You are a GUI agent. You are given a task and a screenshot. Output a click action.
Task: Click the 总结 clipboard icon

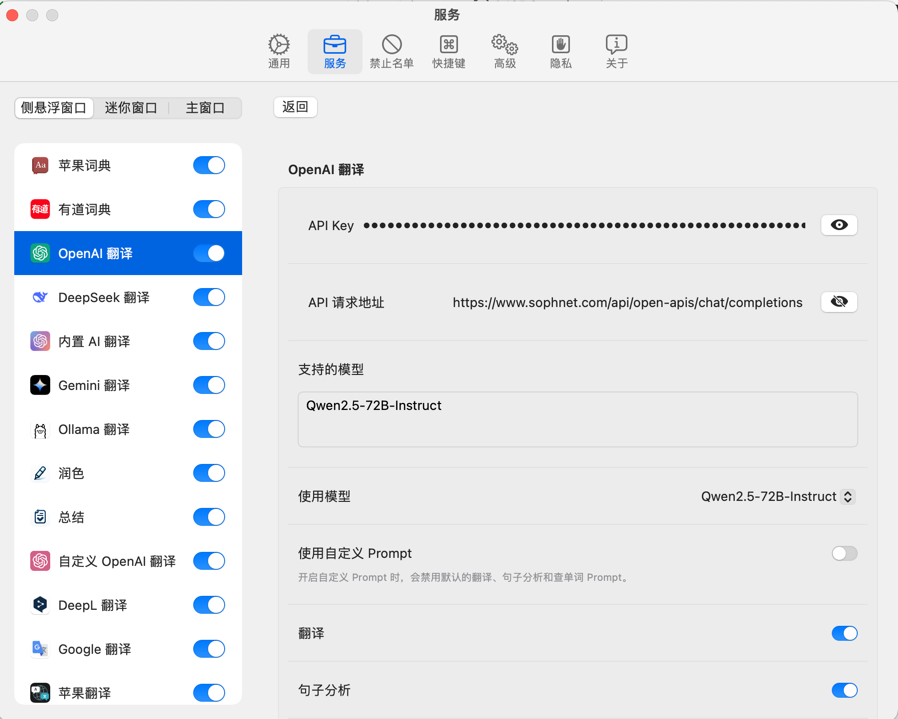(x=40, y=517)
